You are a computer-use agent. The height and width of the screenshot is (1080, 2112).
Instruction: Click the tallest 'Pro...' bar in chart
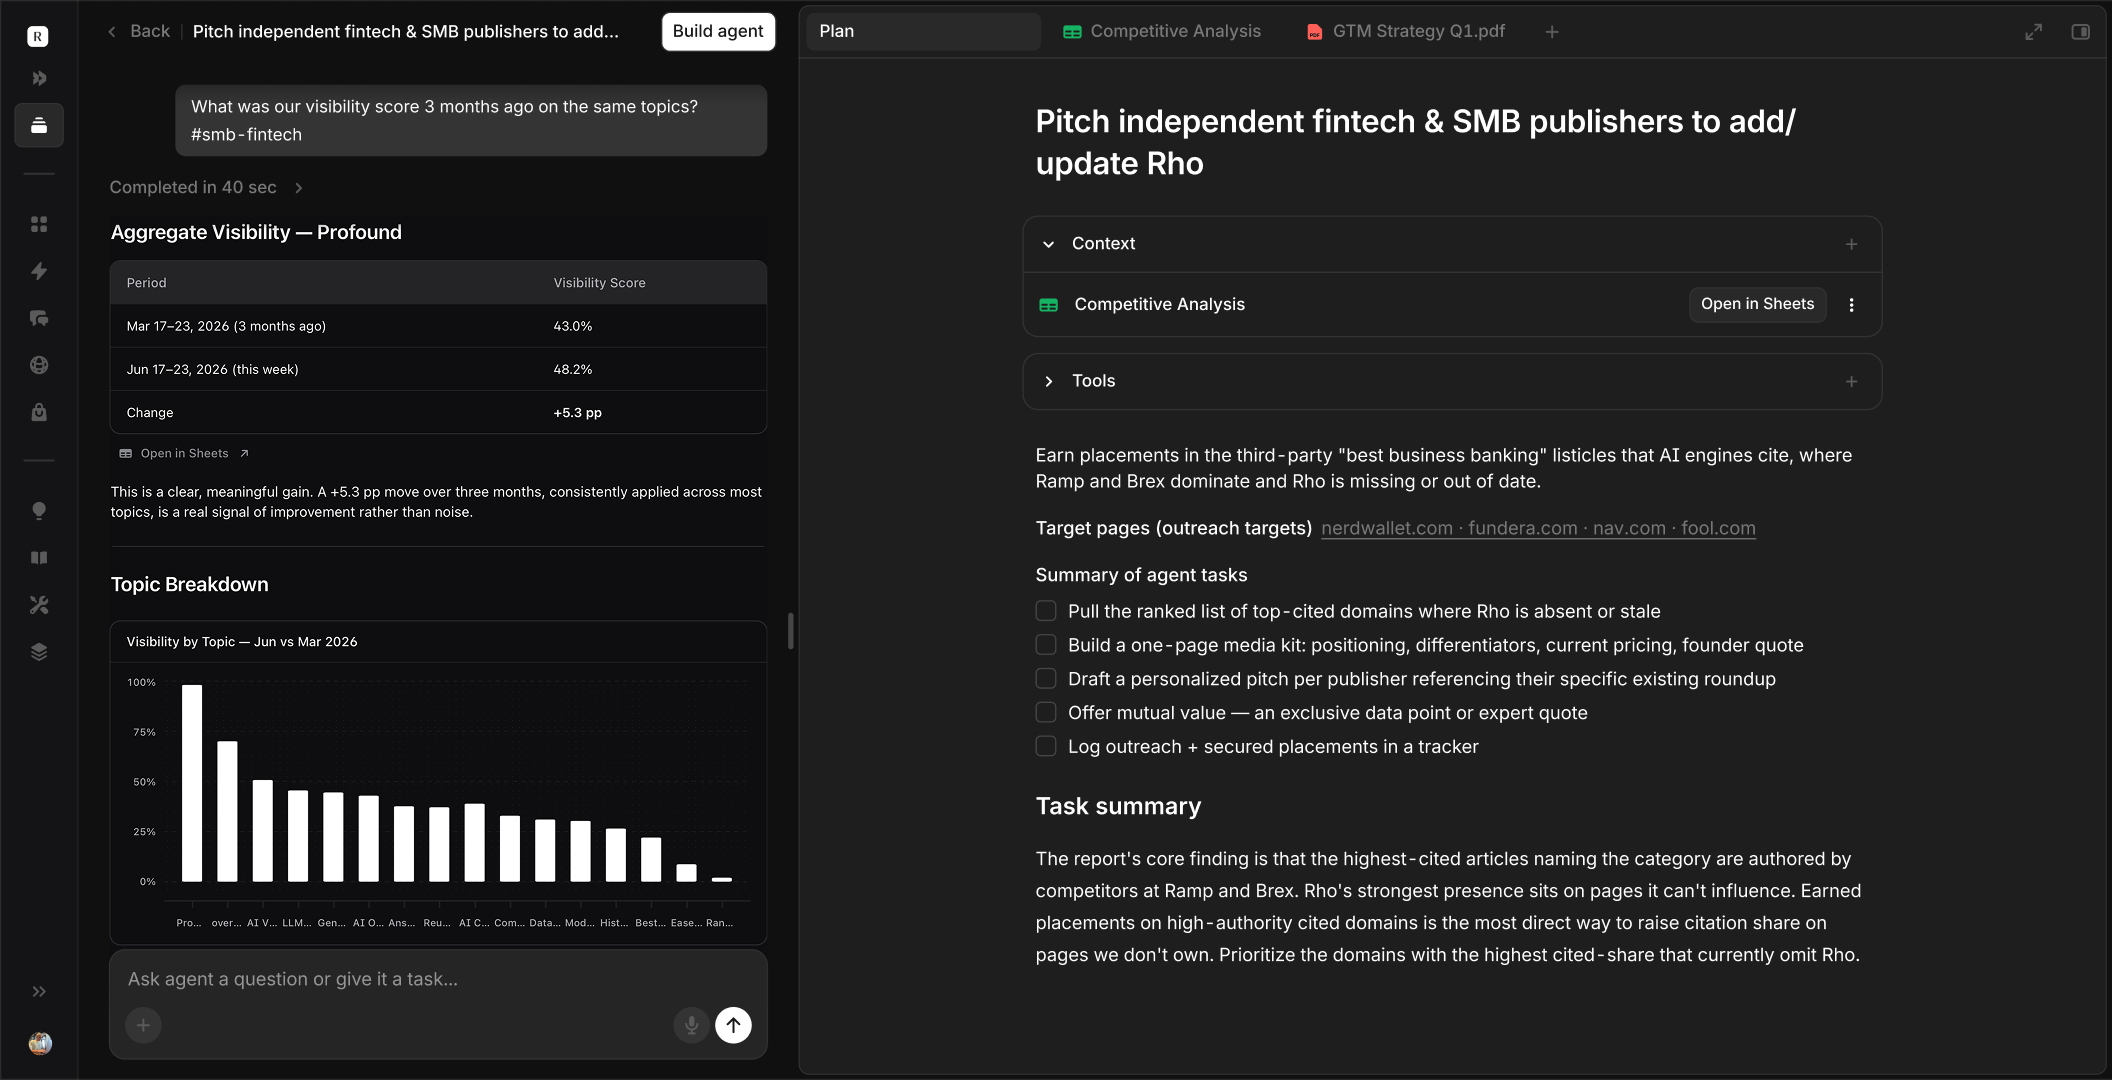[x=192, y=783]
